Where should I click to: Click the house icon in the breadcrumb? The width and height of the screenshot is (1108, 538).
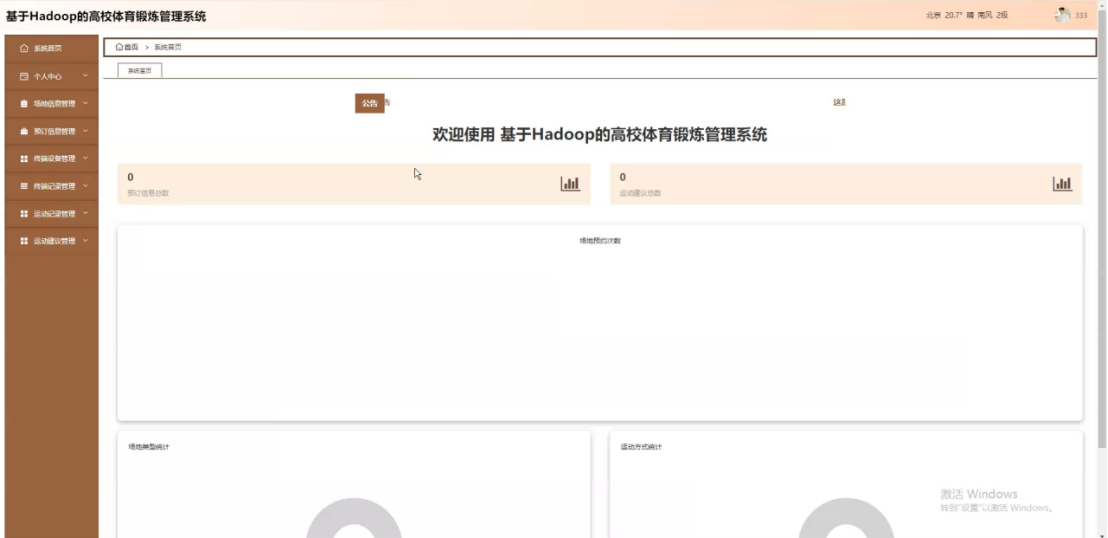click(119, 47)
